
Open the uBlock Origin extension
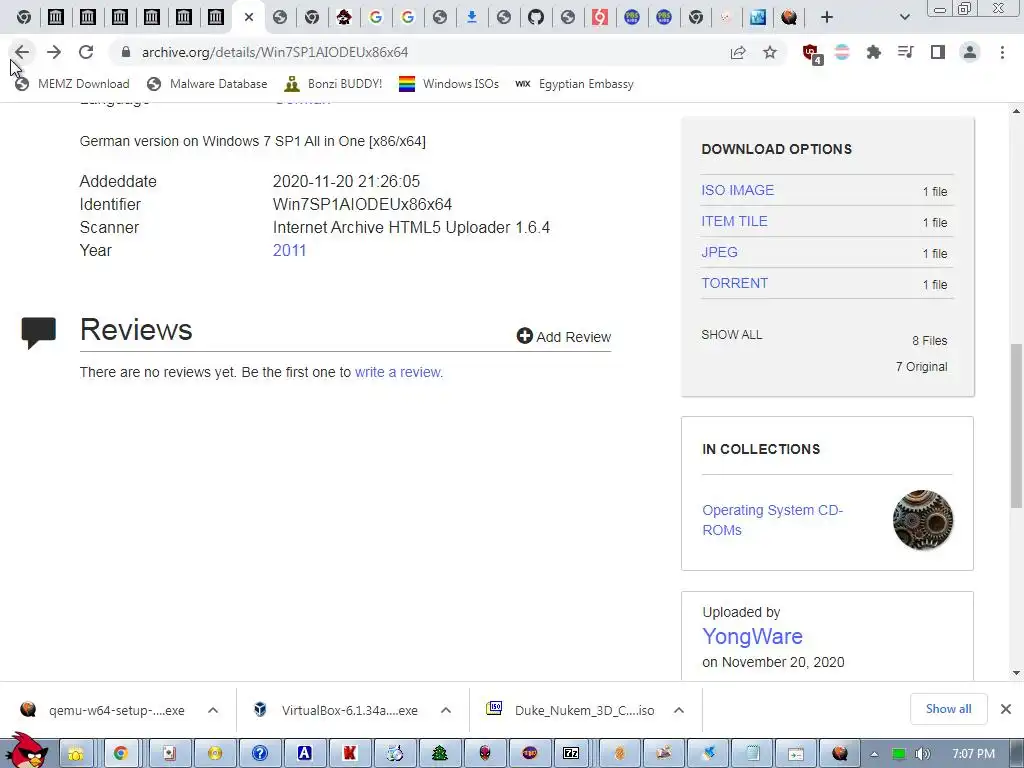coord(811,53)
